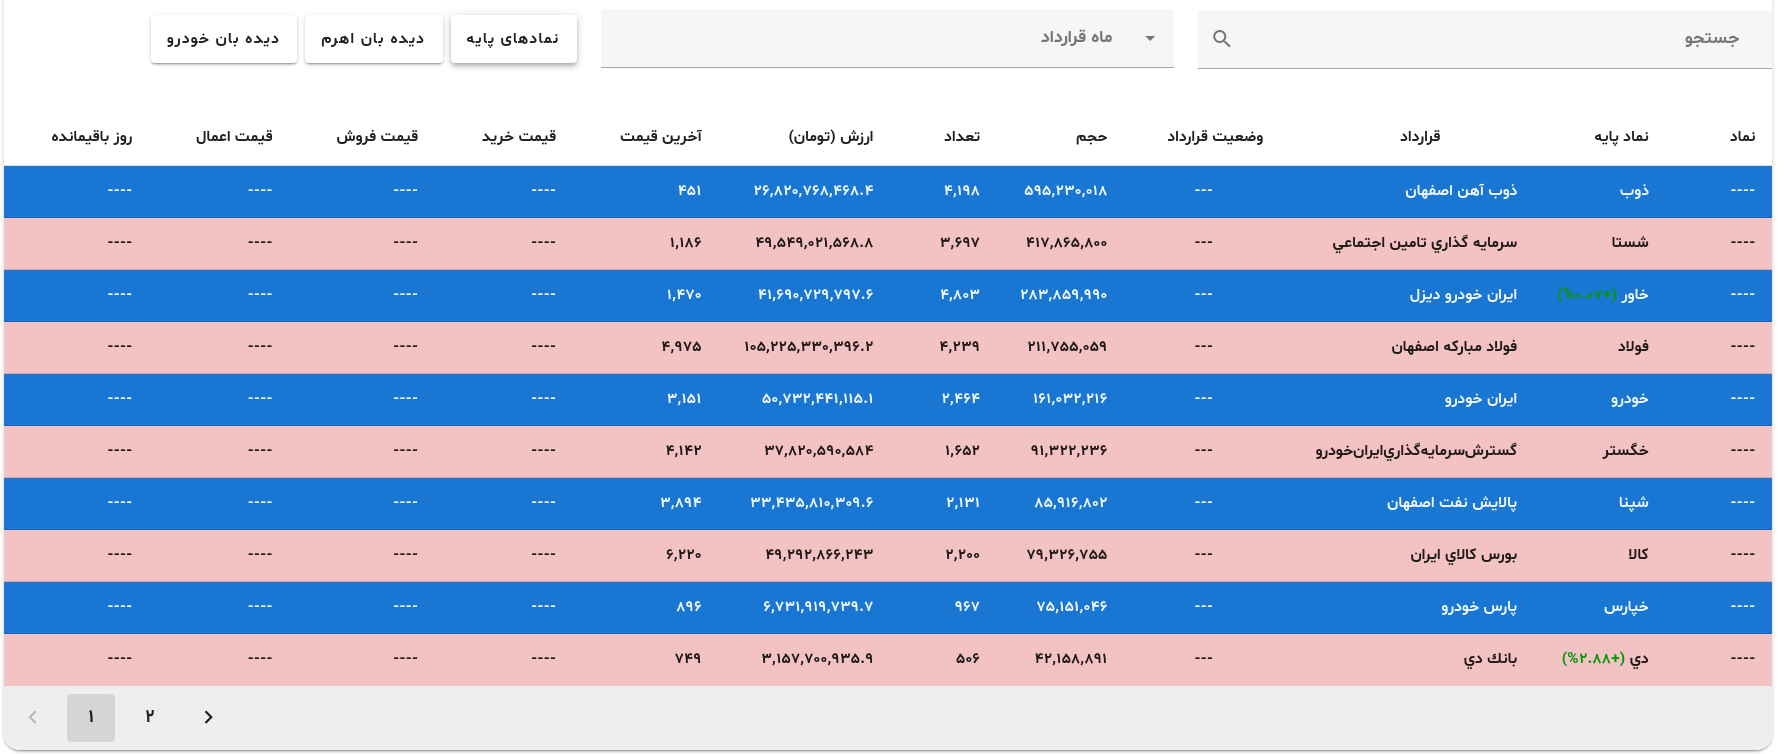Select the کالا symbol cell

(1638, 555)
